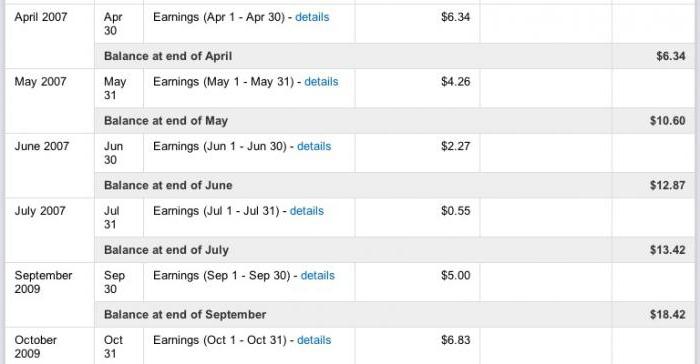This screenshot has height=364, width=700.
Task: Select the Balance at end of May row
Action: [395, 121]
